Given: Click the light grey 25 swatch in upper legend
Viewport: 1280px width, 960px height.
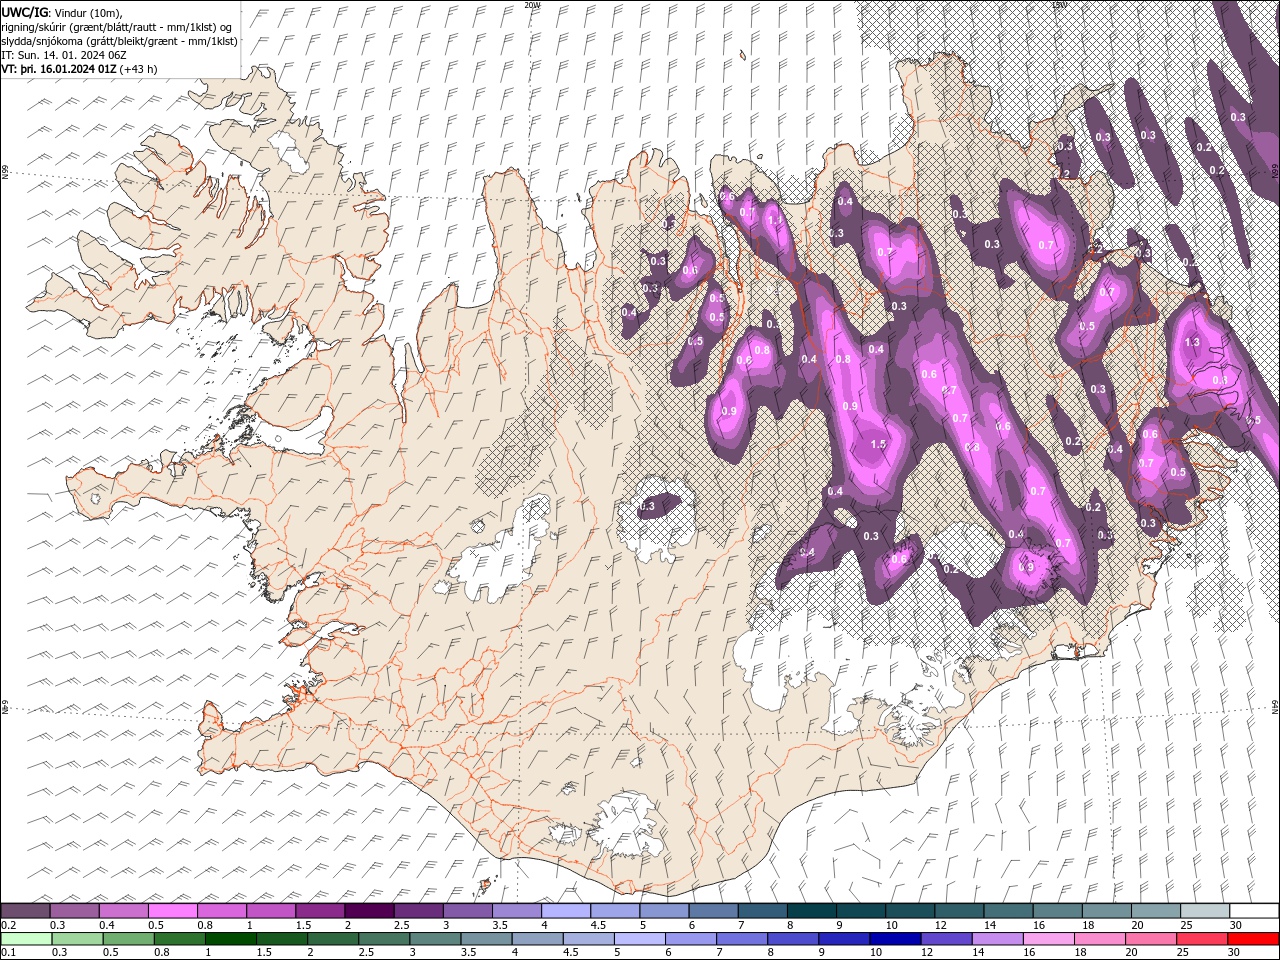Looking at the screenshot, I should coord(1205,911).
